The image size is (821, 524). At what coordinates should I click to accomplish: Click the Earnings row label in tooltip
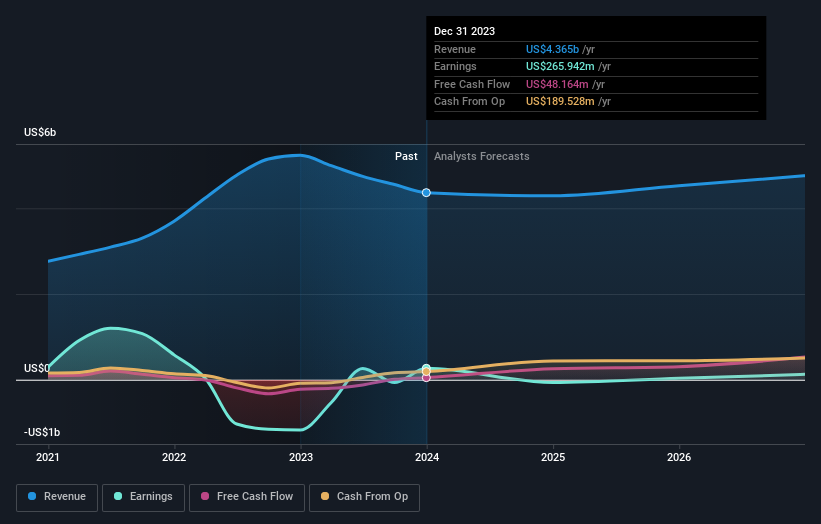click(456, 66)
